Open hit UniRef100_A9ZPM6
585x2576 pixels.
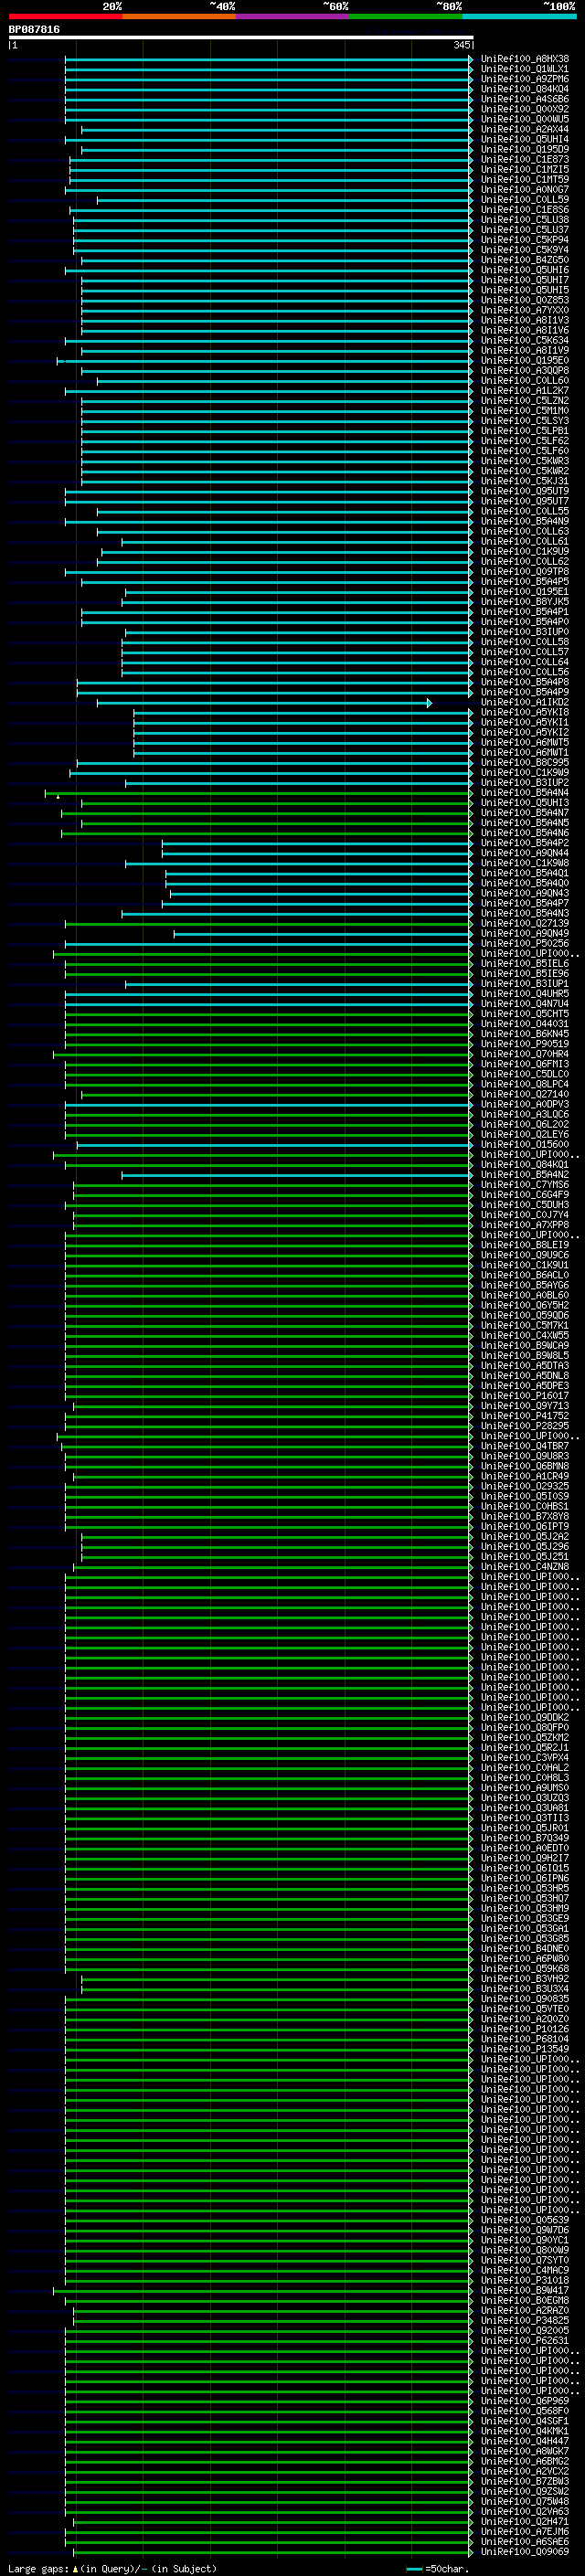[x=524, y=79]
